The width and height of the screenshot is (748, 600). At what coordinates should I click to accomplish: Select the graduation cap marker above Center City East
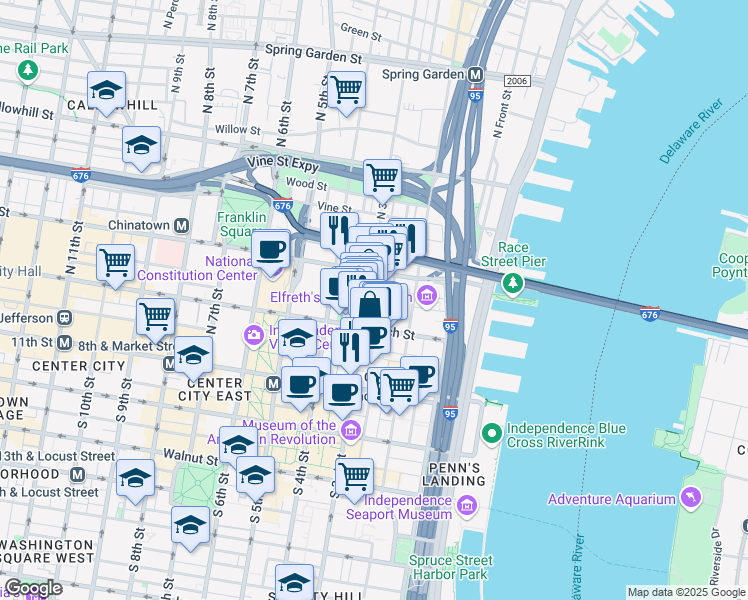[193, 354]
